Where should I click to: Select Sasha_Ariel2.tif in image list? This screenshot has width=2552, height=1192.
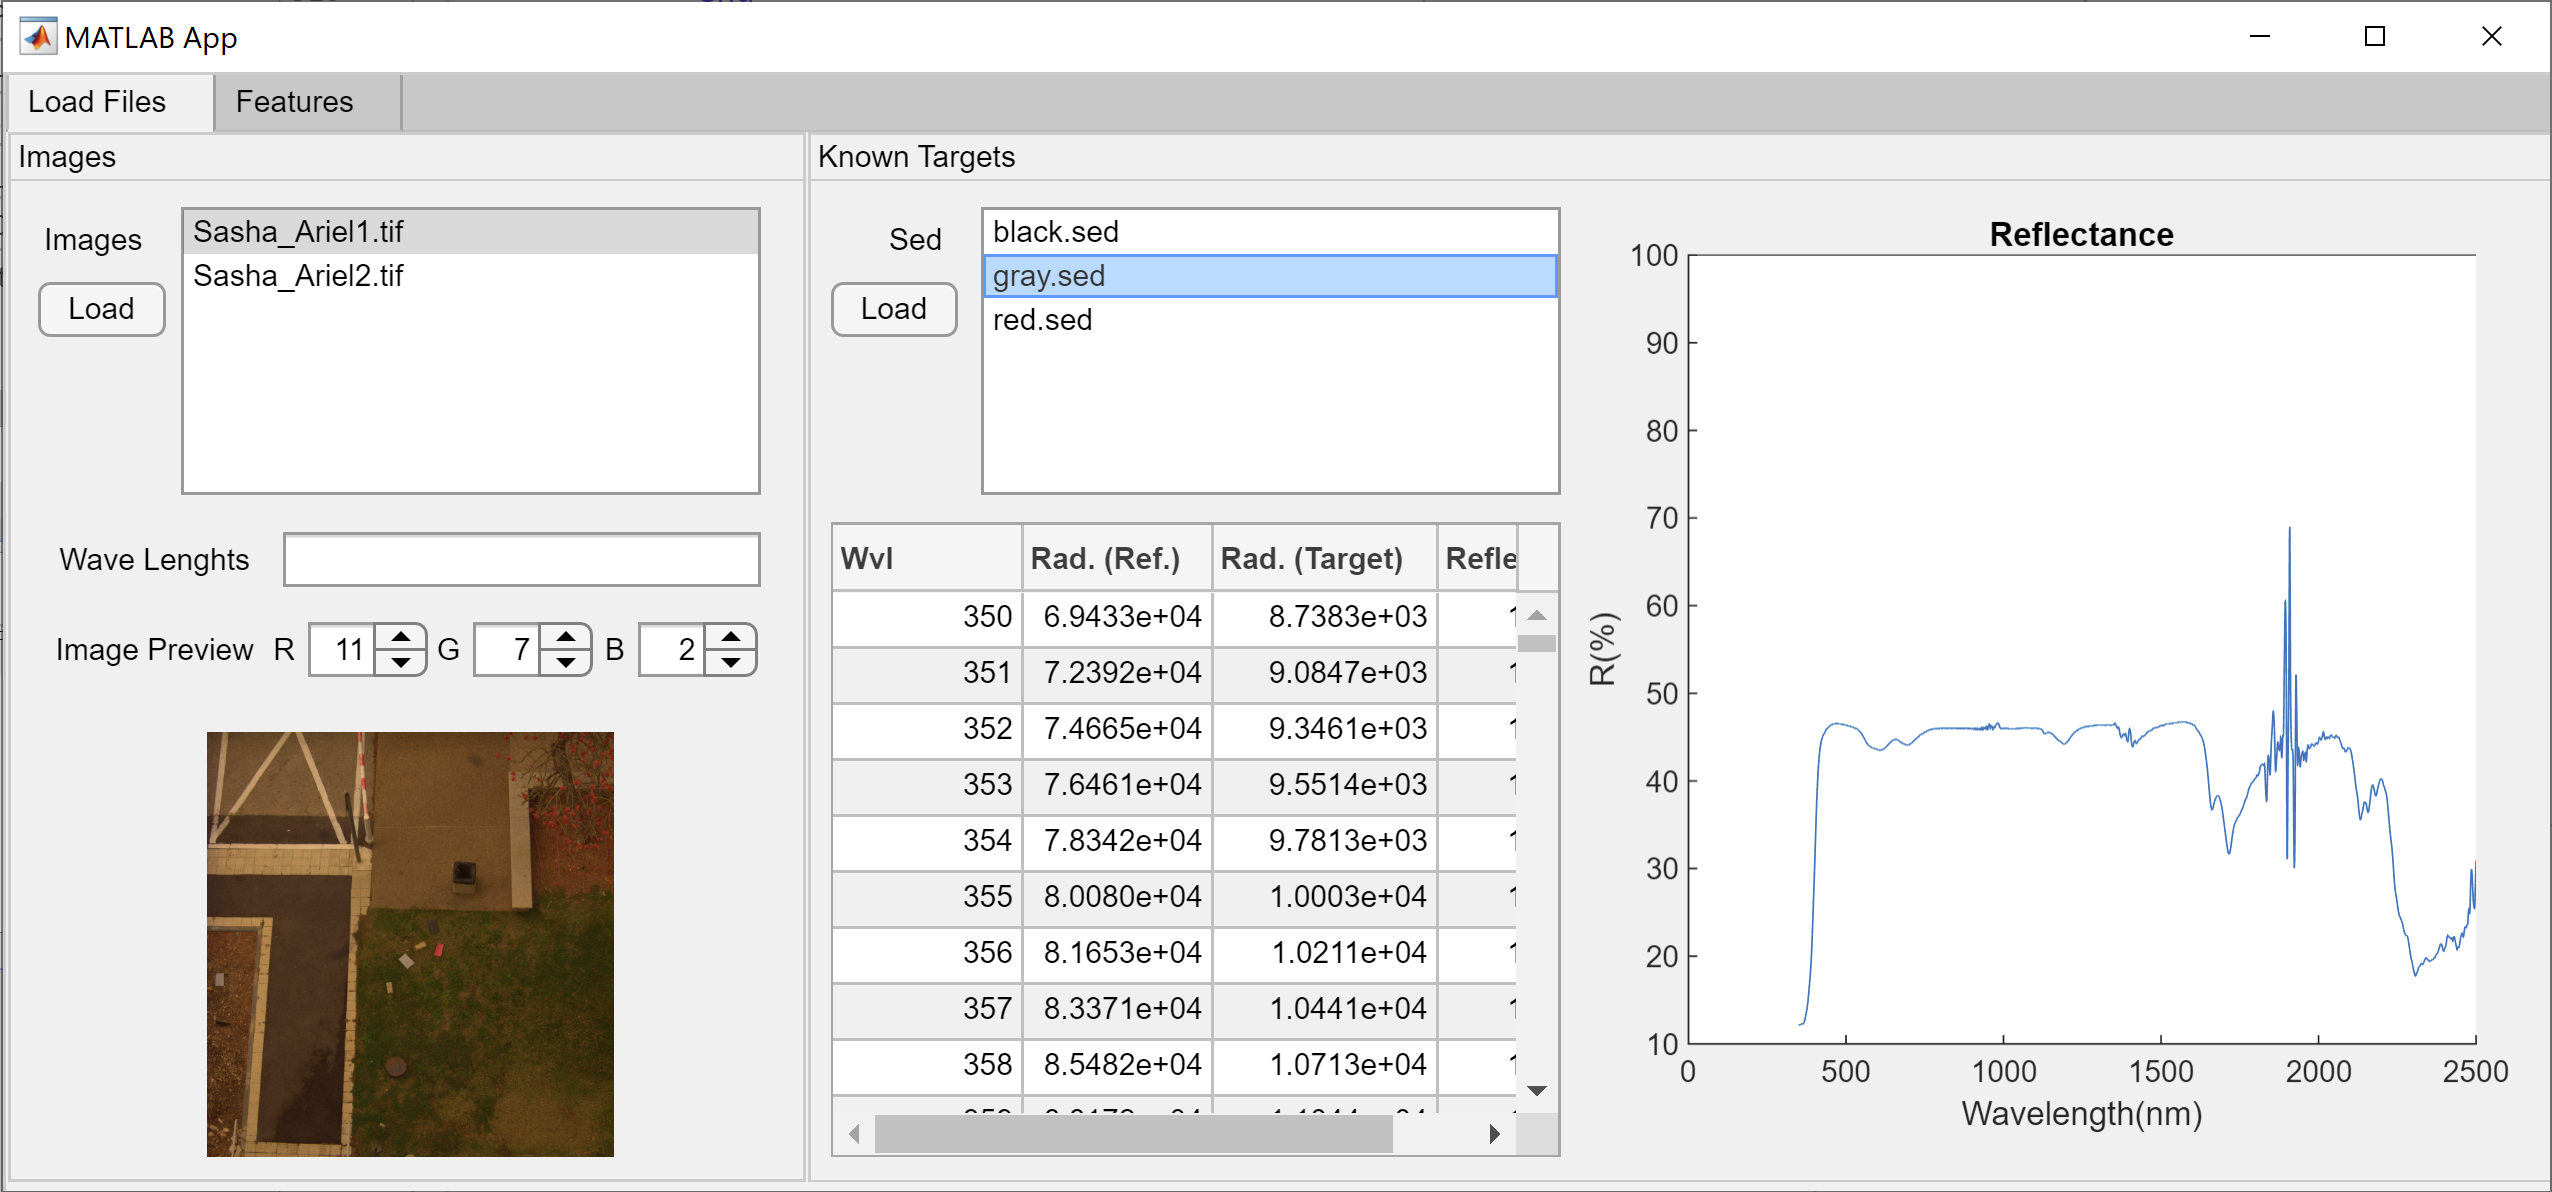pyautogui.click(x=298, y=276)
